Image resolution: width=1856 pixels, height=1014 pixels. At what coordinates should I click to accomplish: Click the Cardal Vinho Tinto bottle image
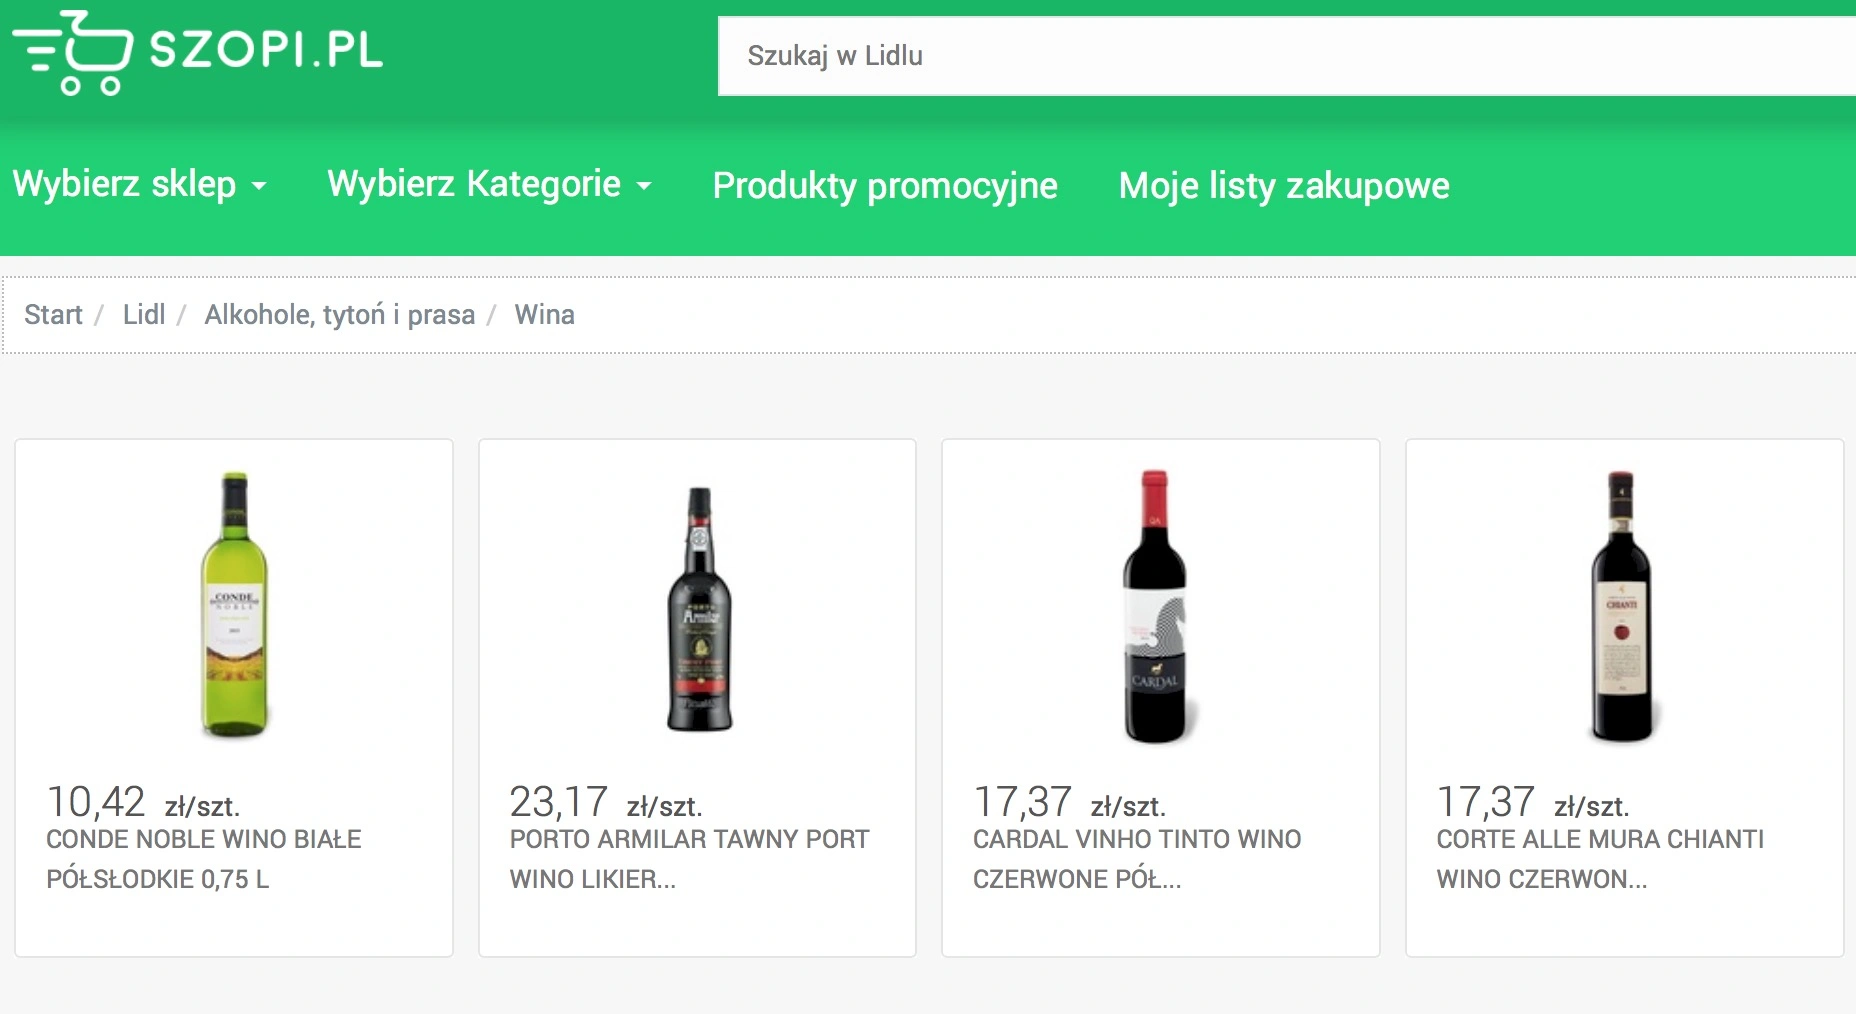[1155, 606]
